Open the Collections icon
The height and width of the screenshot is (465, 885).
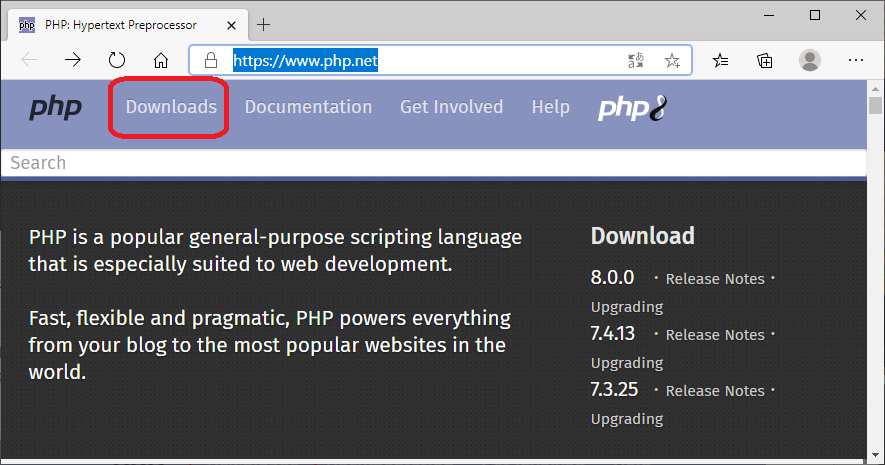pyautogui.click(x=765, y=60)
